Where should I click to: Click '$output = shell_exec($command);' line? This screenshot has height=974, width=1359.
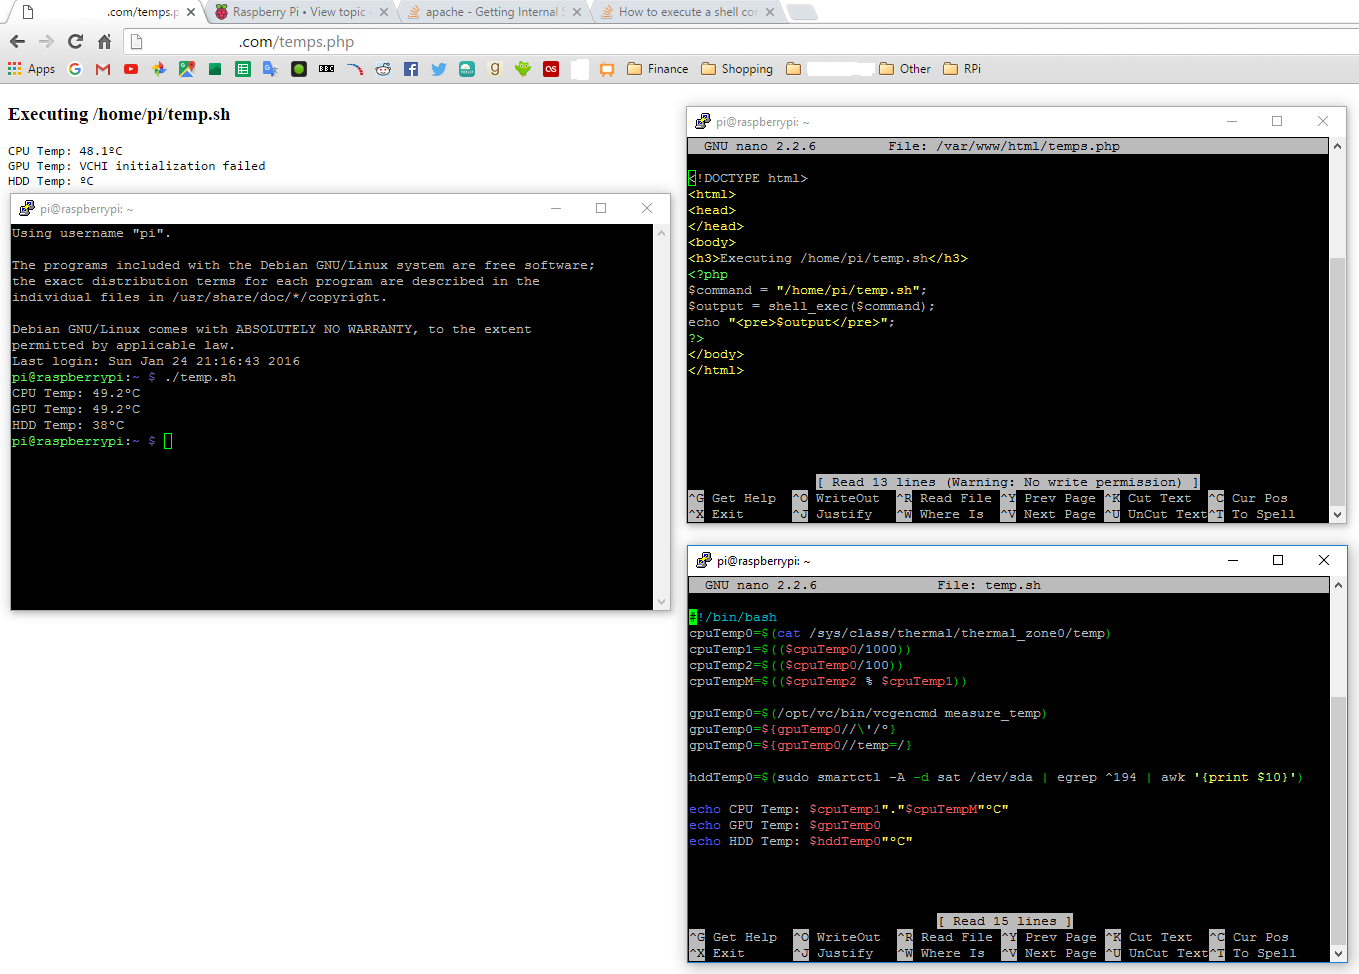pos(811,306)
